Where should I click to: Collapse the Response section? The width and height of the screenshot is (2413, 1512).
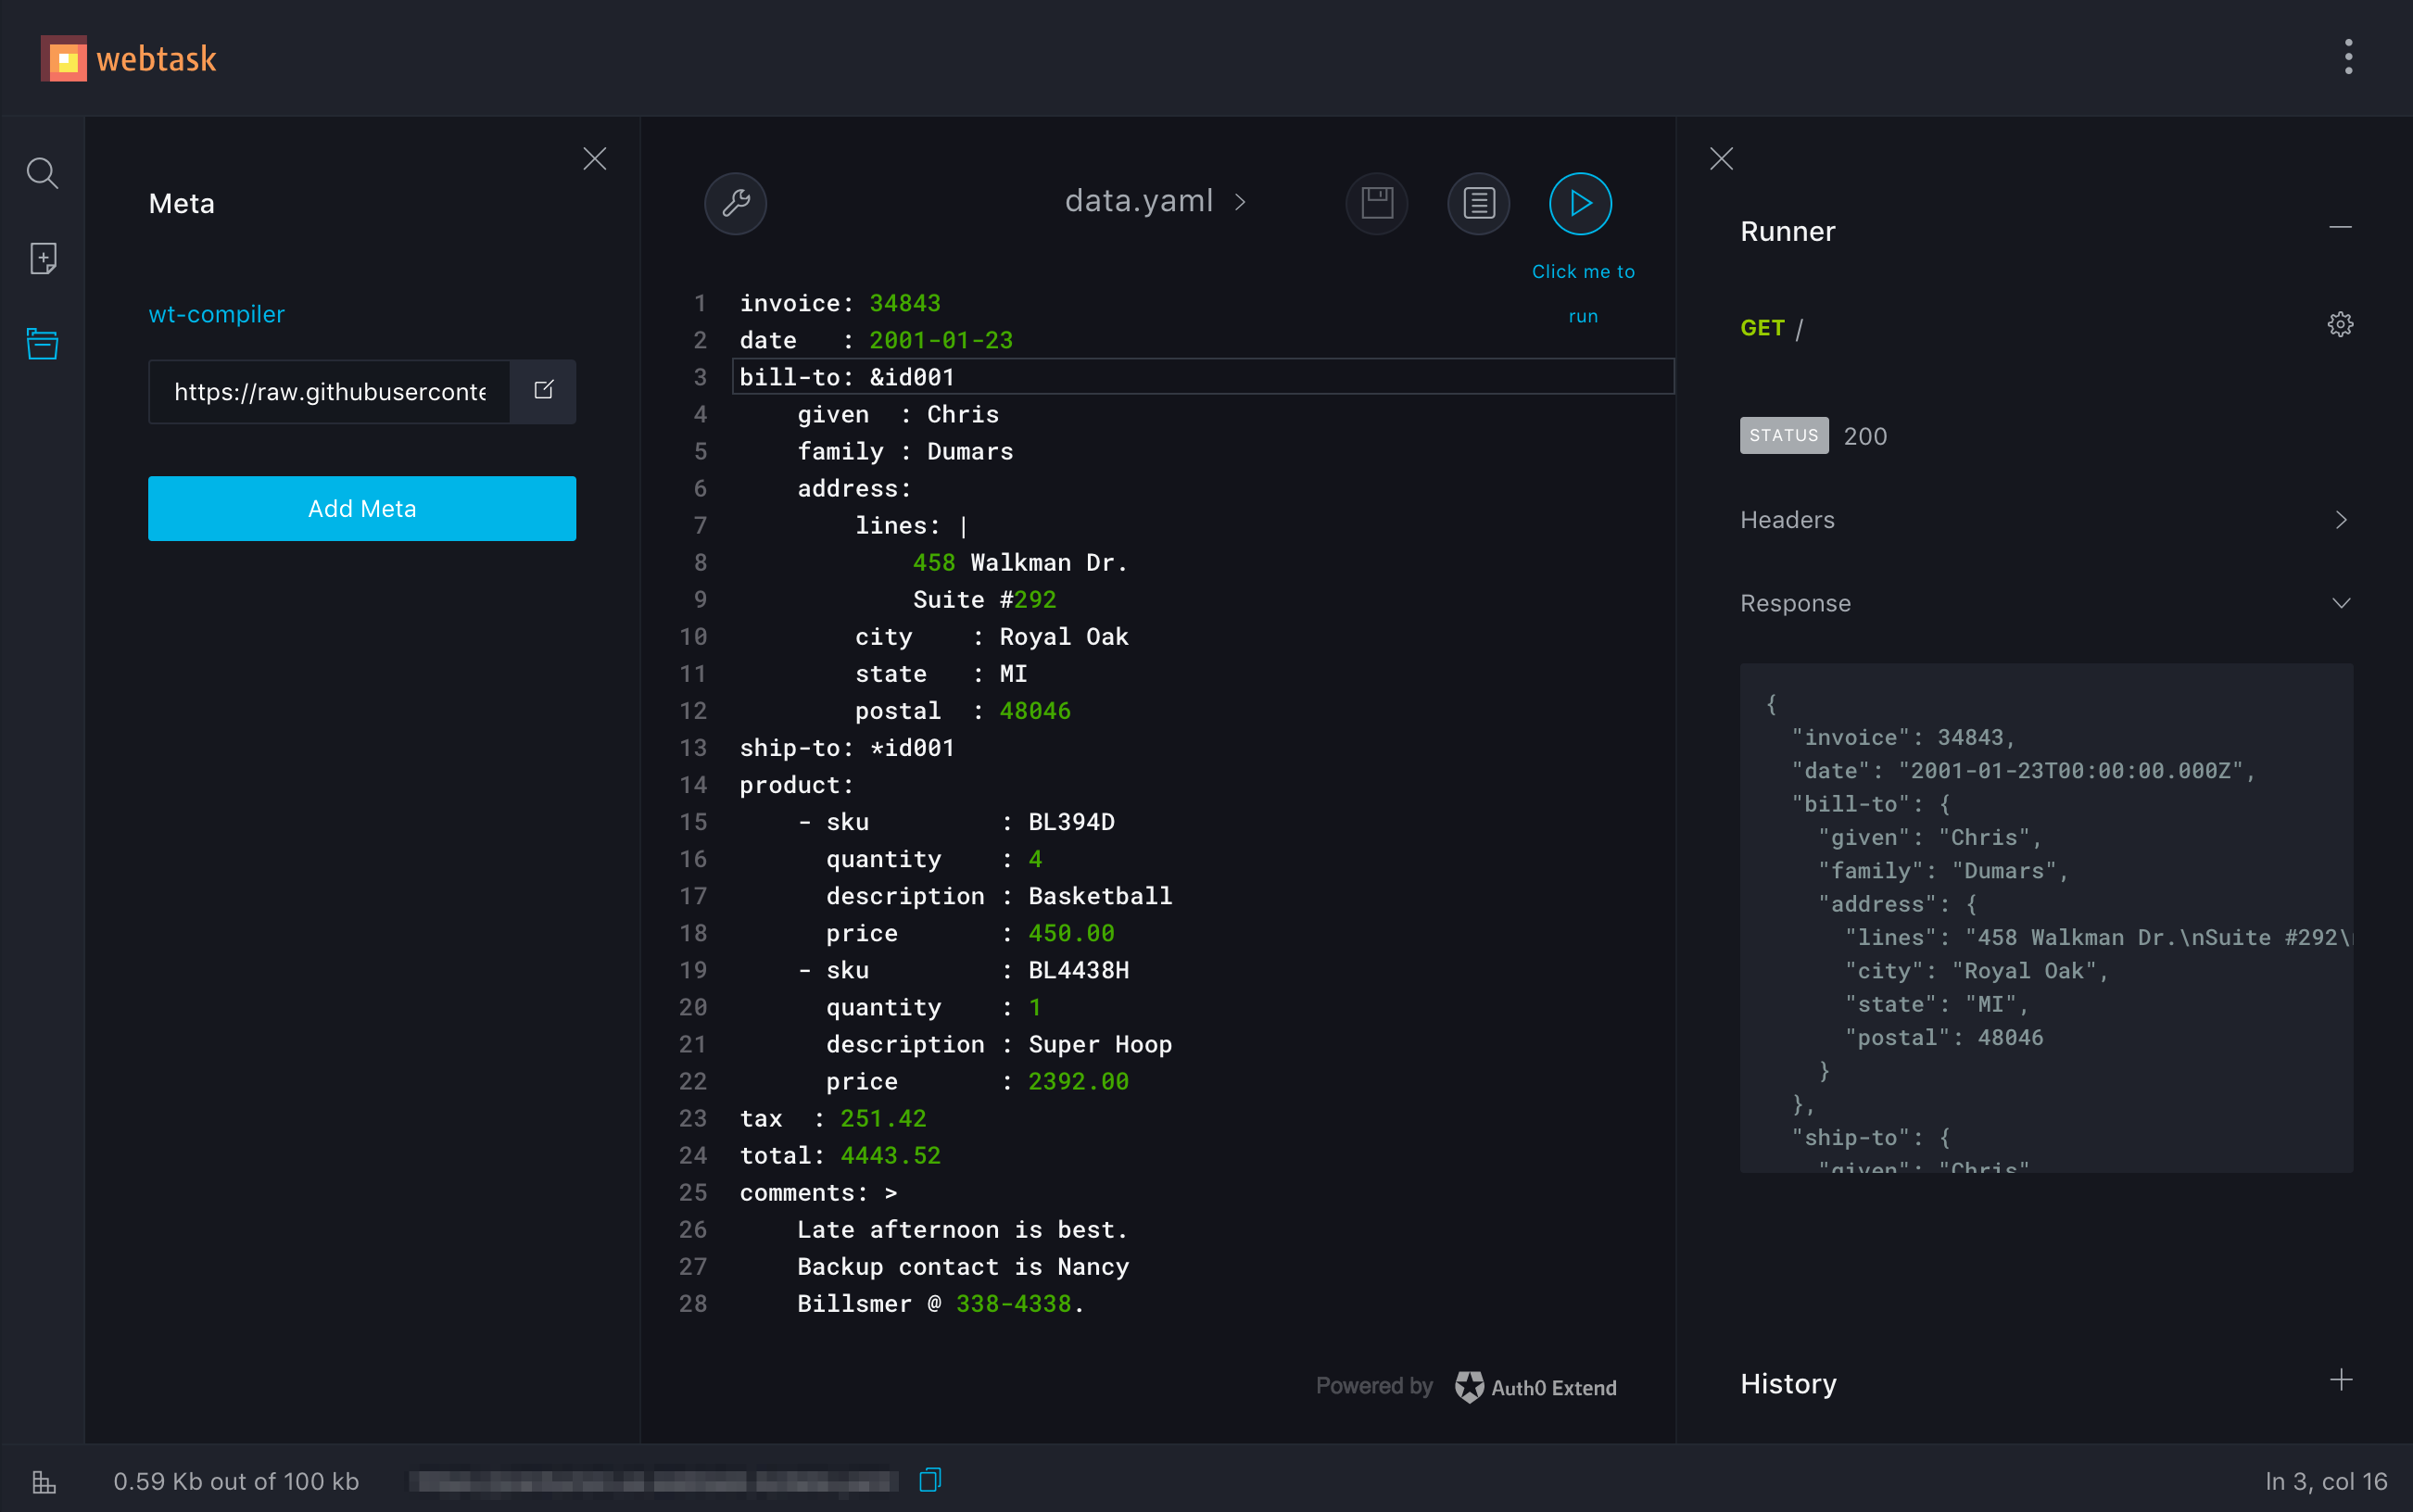click(2340, 602)
